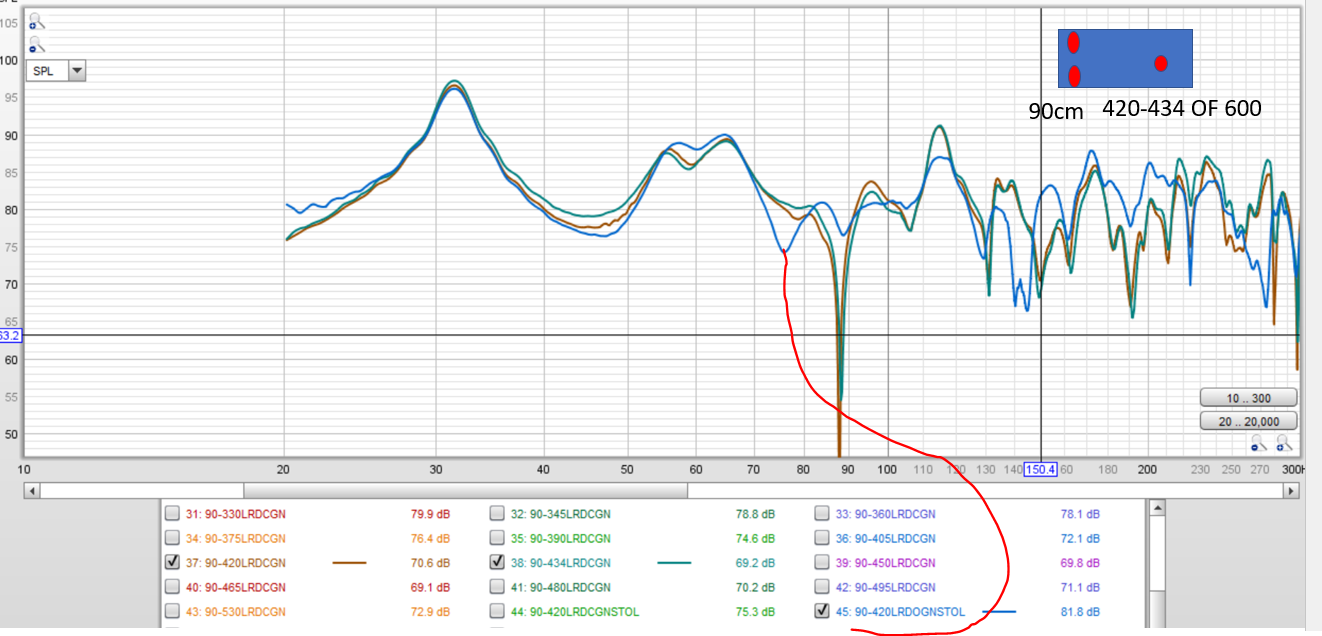Click the label 39: 90-450LRDCGN

(886, 563)
